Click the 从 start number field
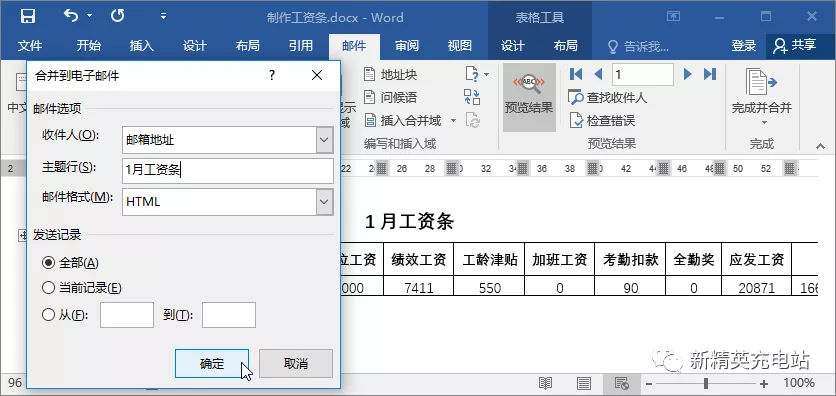Viewport: 836px width, 396px height. coord(127,315)
